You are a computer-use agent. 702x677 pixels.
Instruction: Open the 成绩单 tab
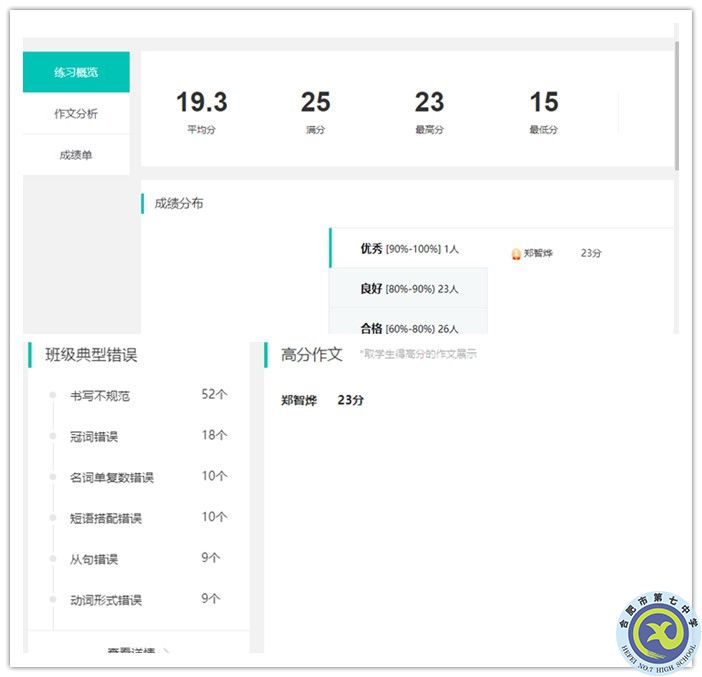[x=76, y=155]
